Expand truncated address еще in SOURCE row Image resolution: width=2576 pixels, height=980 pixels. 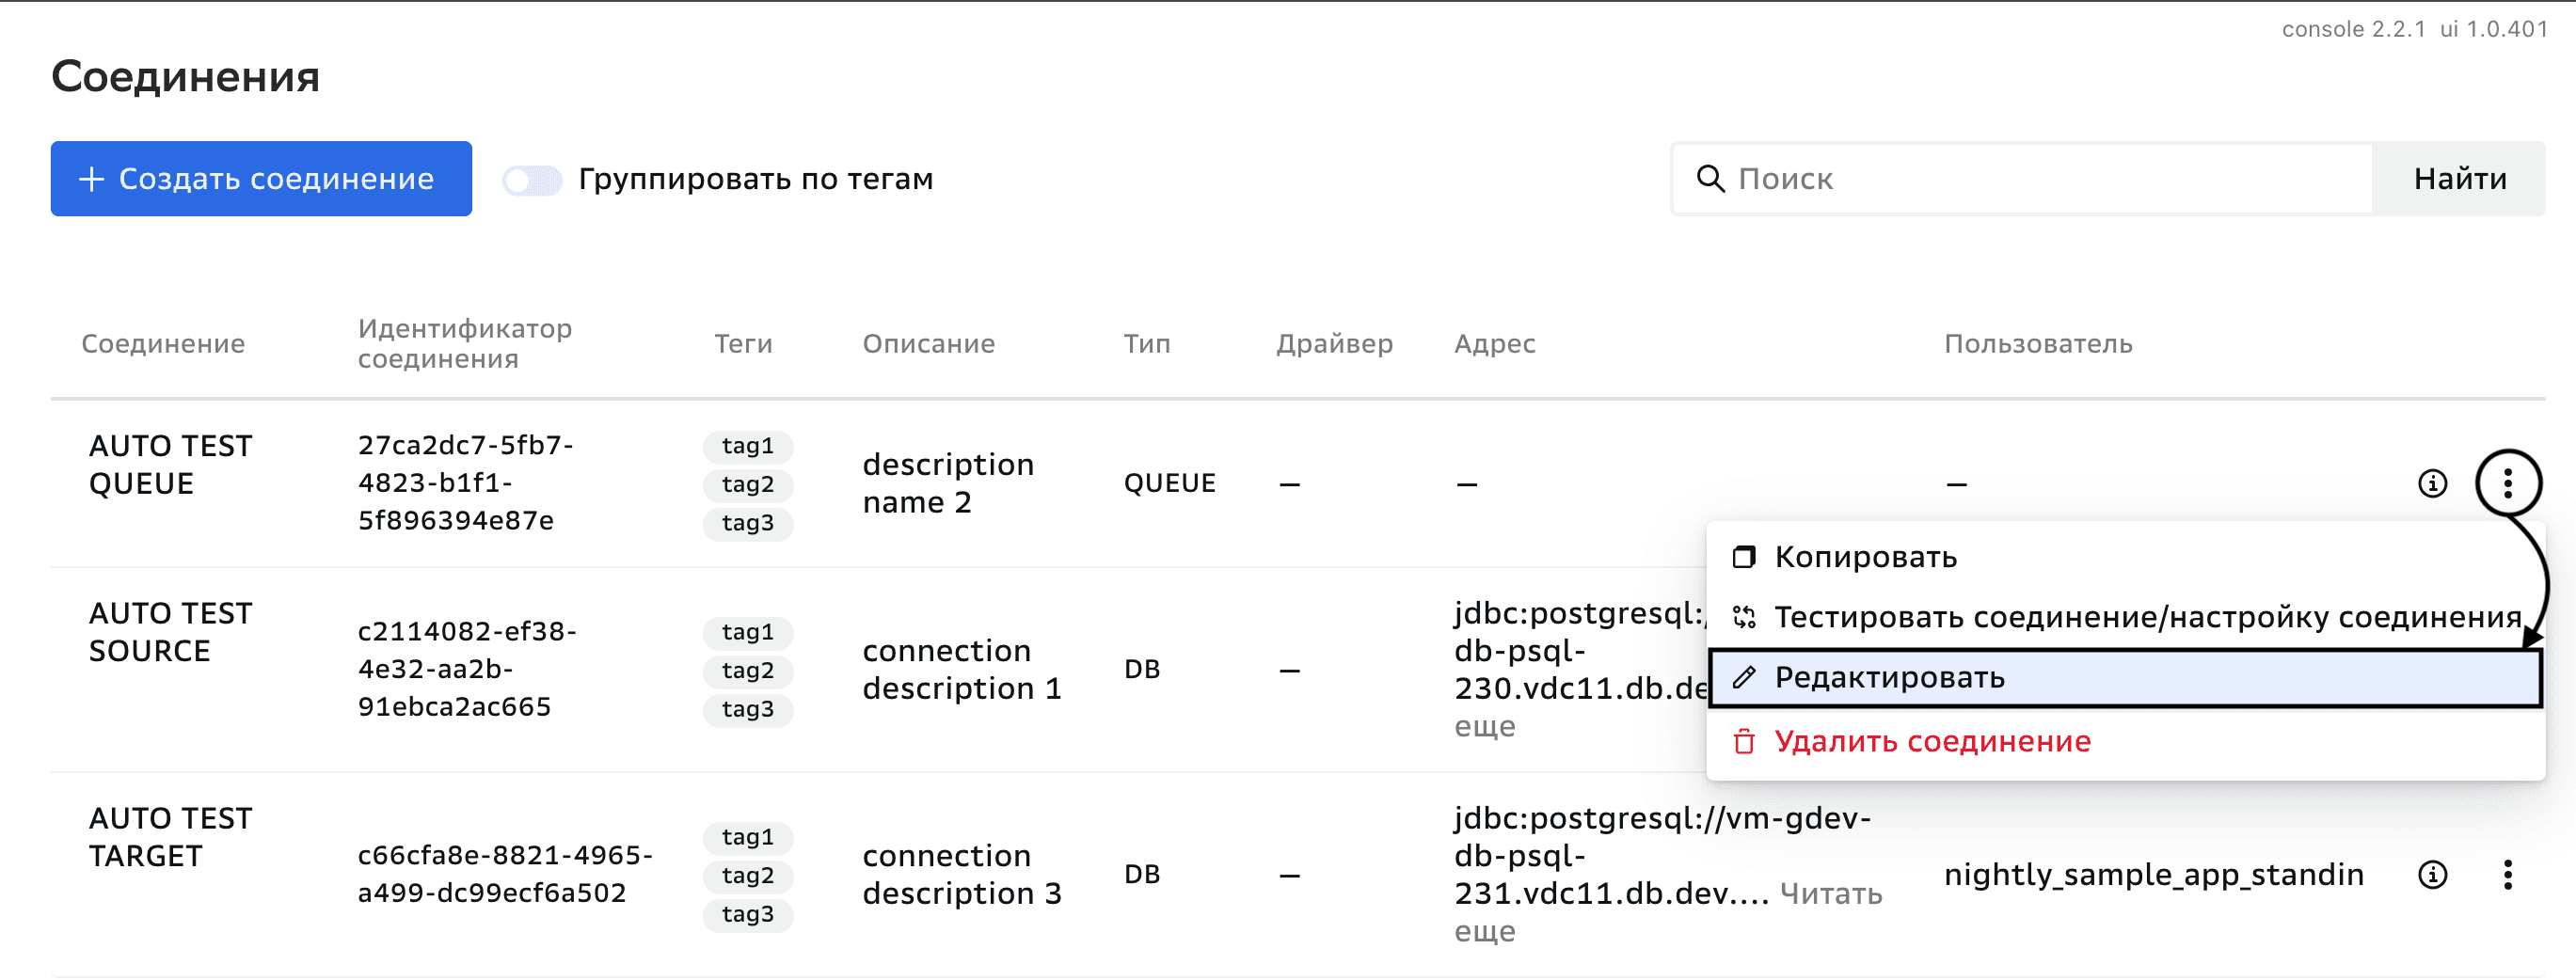point(1484,727)
